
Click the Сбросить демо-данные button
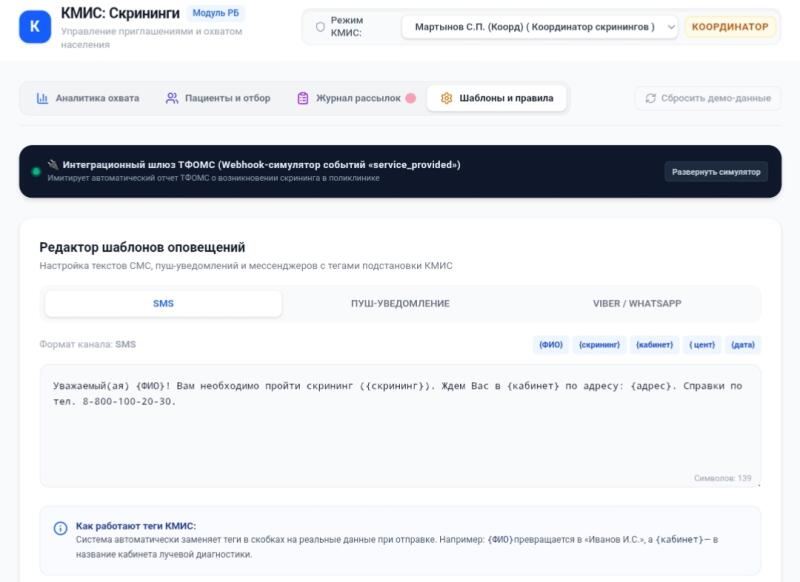[x=708, y=98]
